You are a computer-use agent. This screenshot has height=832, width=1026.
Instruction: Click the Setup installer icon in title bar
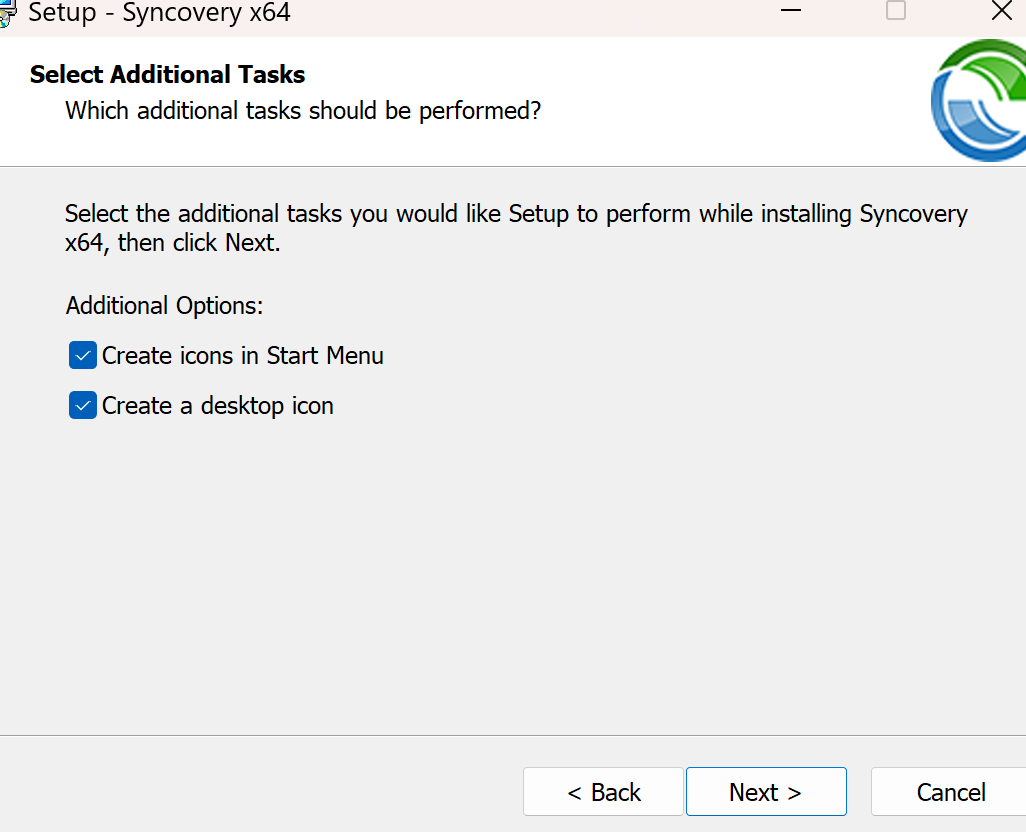point(6,13)
